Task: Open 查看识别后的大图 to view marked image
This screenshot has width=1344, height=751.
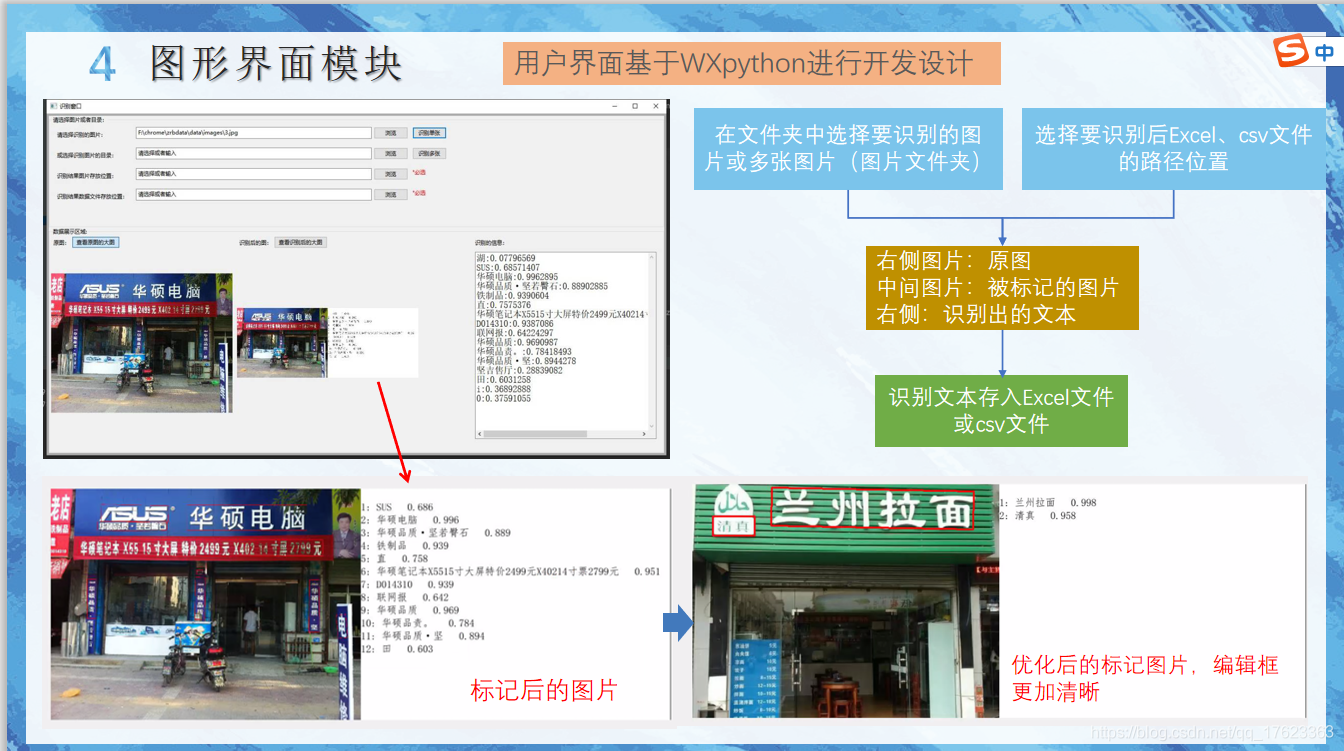Action: [x=301, y=243]
